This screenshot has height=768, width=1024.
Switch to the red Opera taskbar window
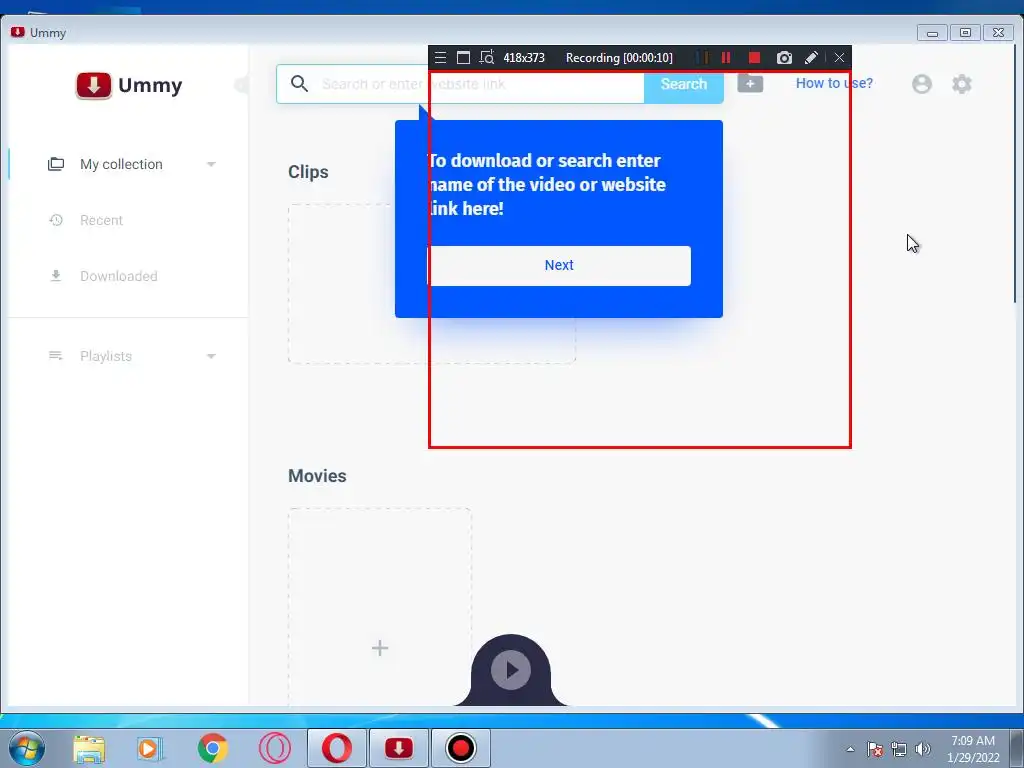point(336,748)
